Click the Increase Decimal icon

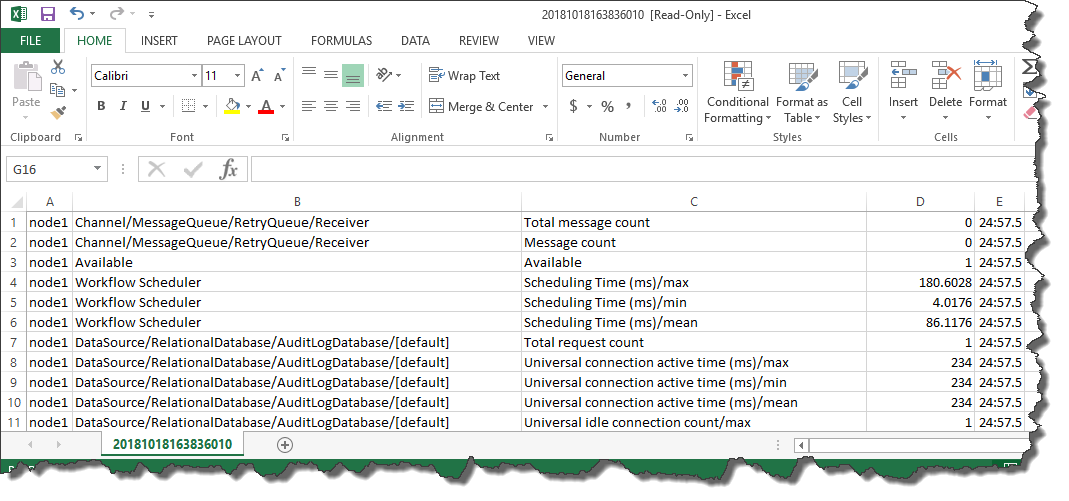[x=659, y=106]
